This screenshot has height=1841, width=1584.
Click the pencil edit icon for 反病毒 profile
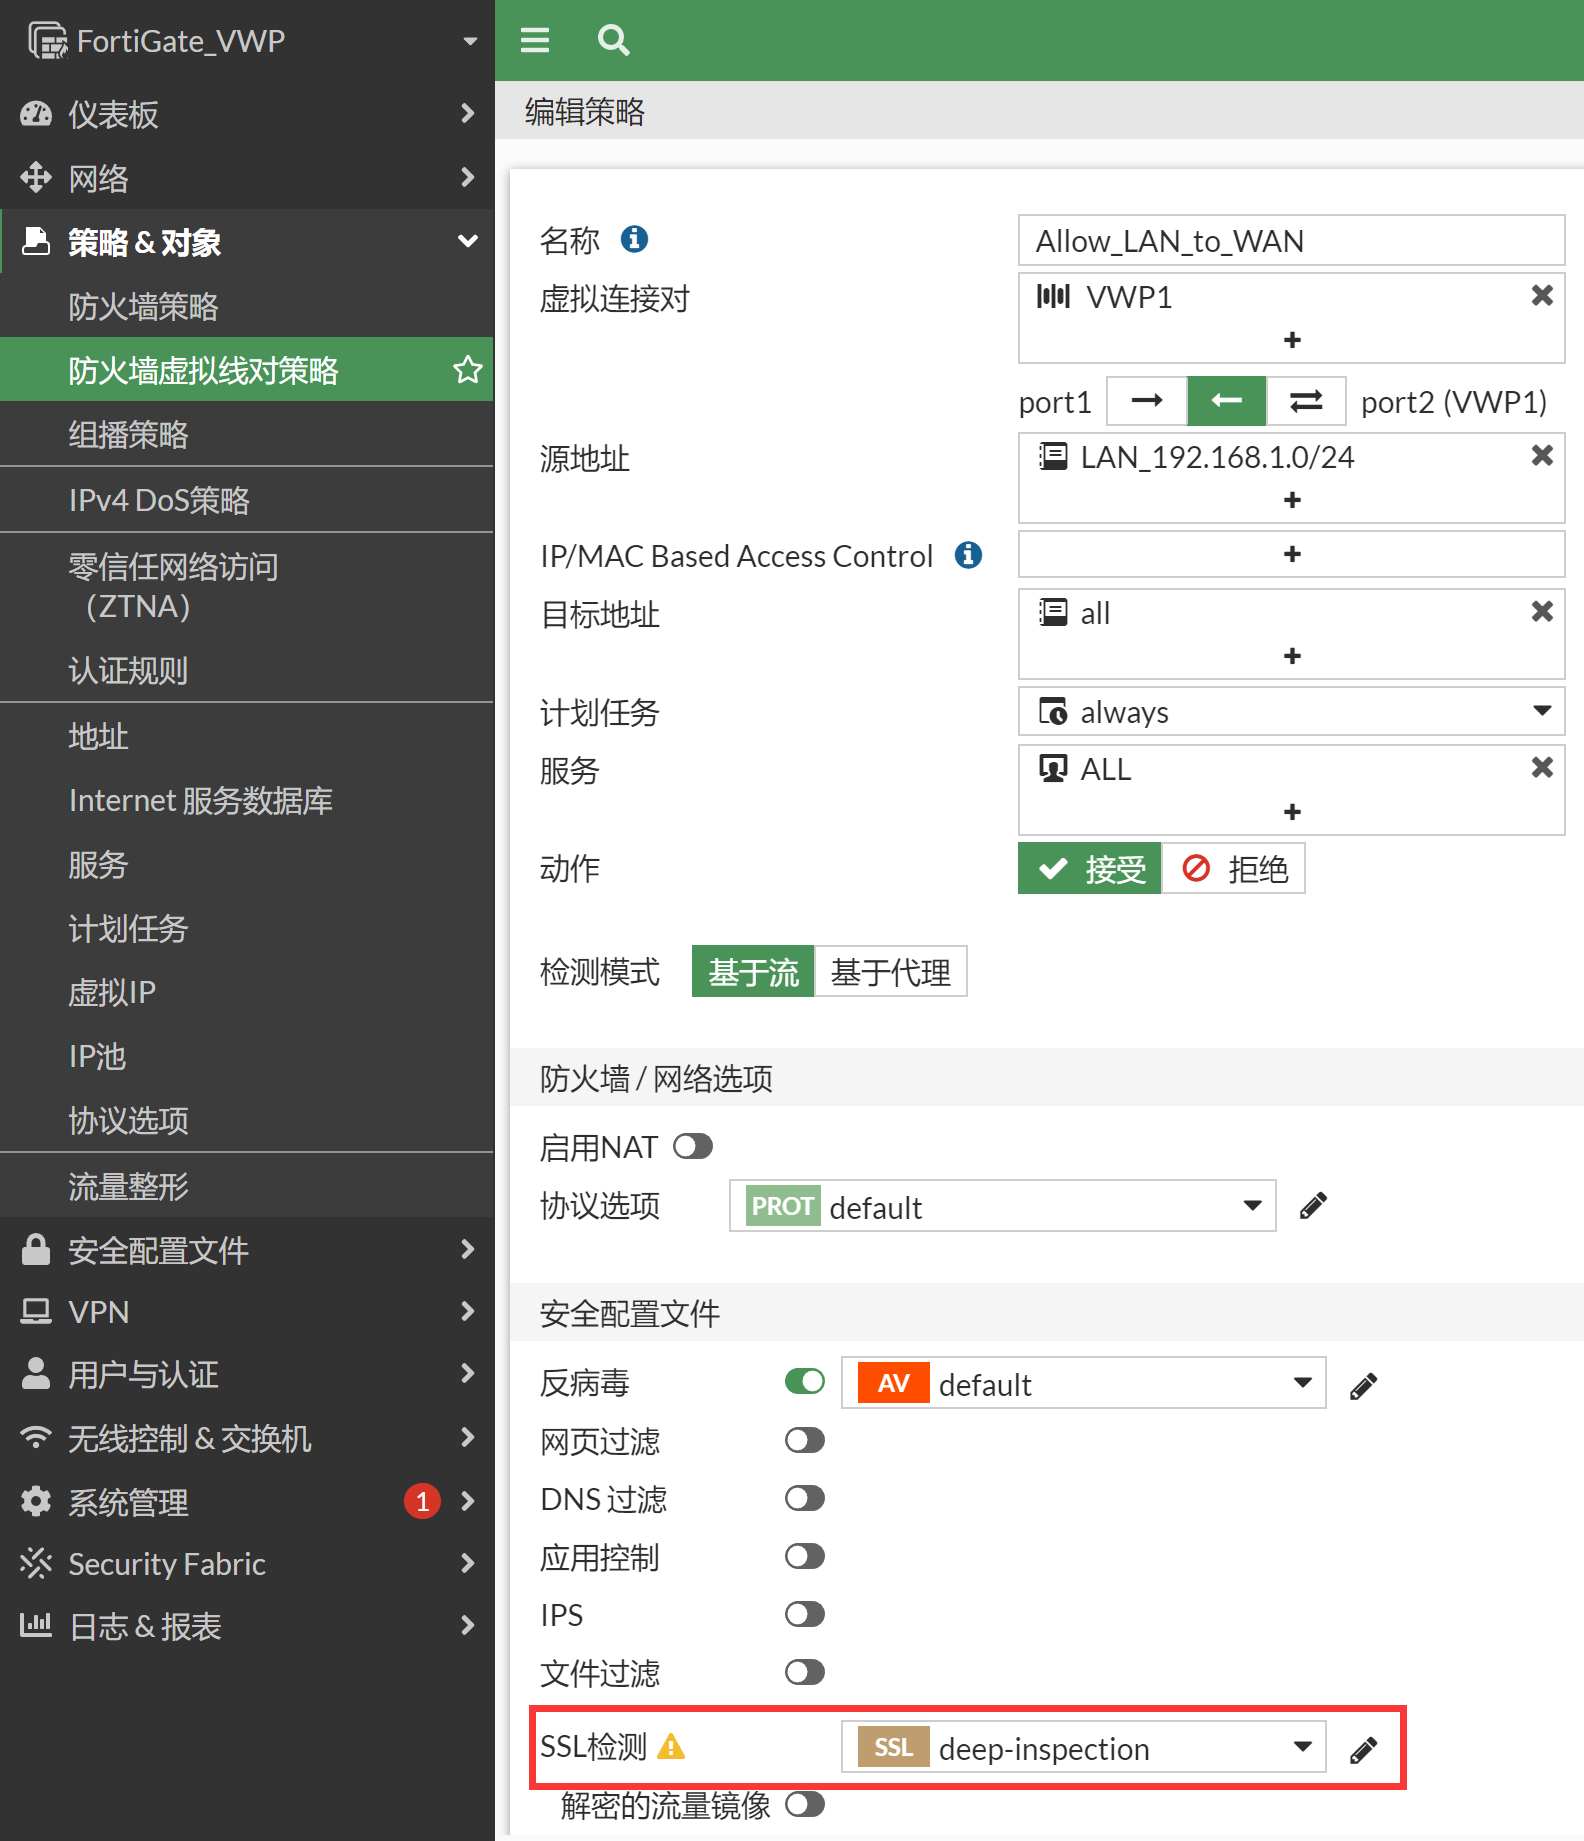(1363, 1386)
